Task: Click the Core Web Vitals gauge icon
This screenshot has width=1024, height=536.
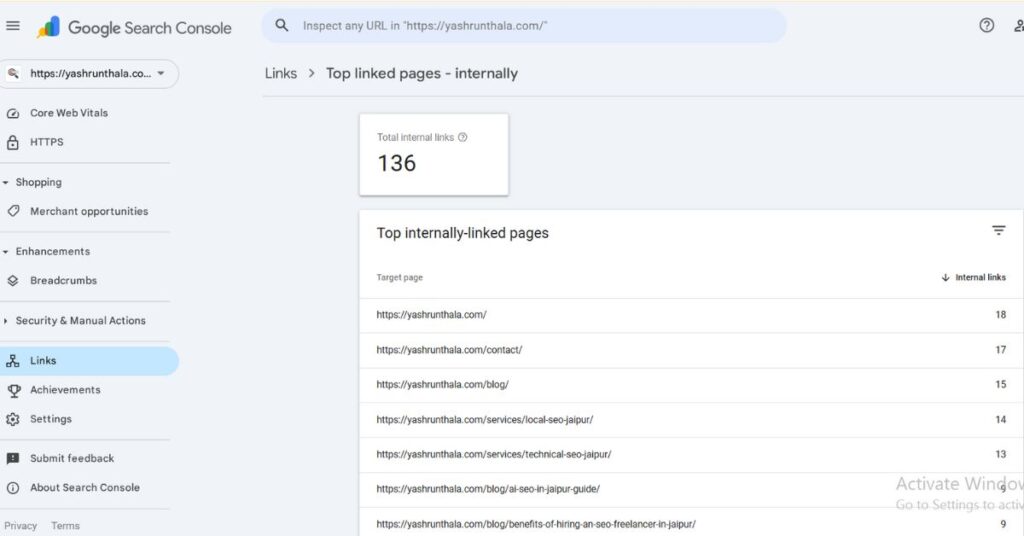Action: click(x=12, y=114)
